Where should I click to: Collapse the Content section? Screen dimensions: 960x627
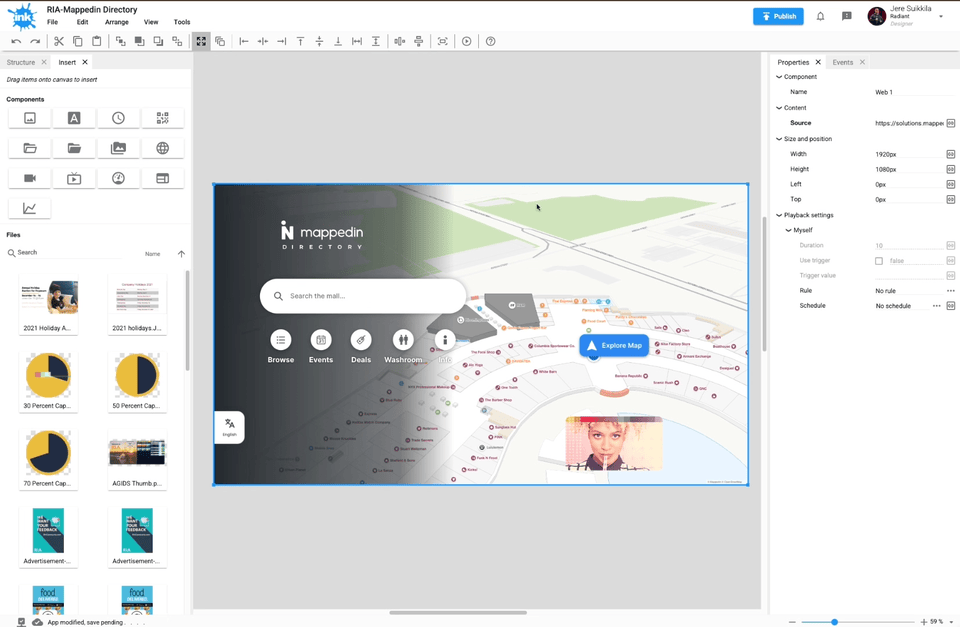[x=779, y=108]
